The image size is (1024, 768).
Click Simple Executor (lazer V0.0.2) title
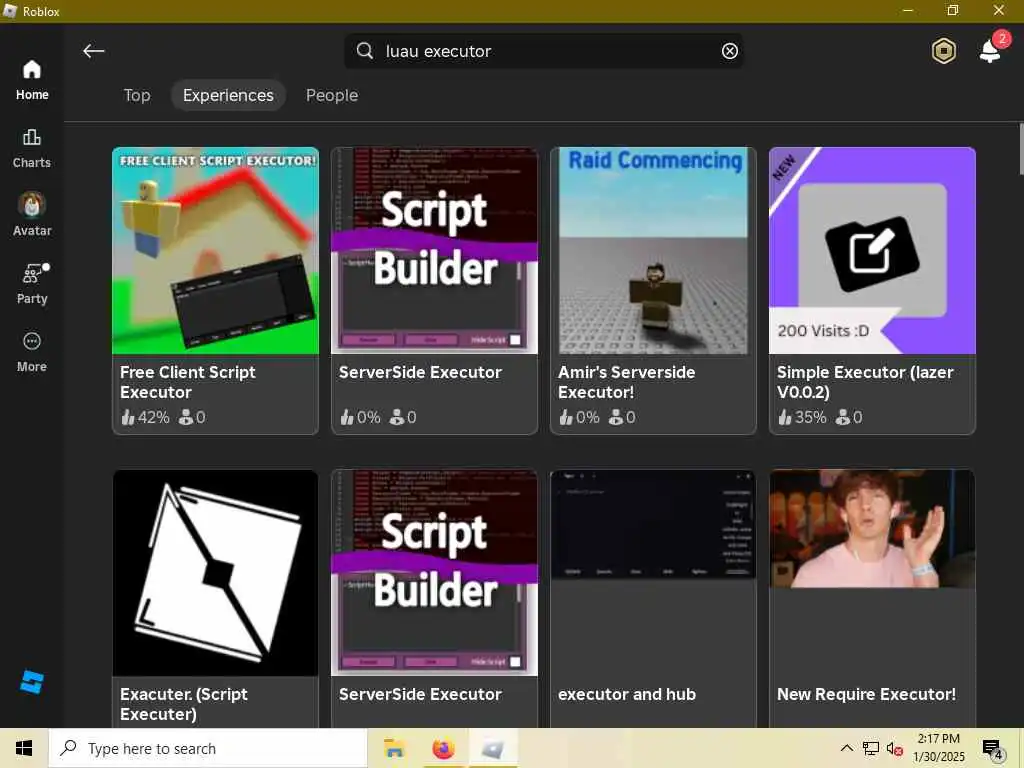(865, 382)
